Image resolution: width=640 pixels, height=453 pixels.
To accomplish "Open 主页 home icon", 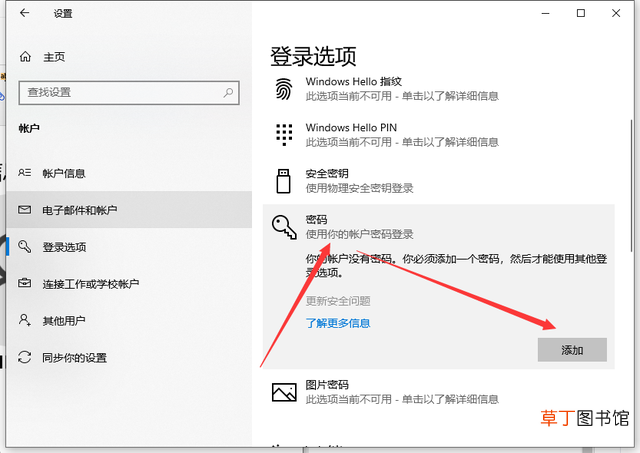I will [25, 57].
